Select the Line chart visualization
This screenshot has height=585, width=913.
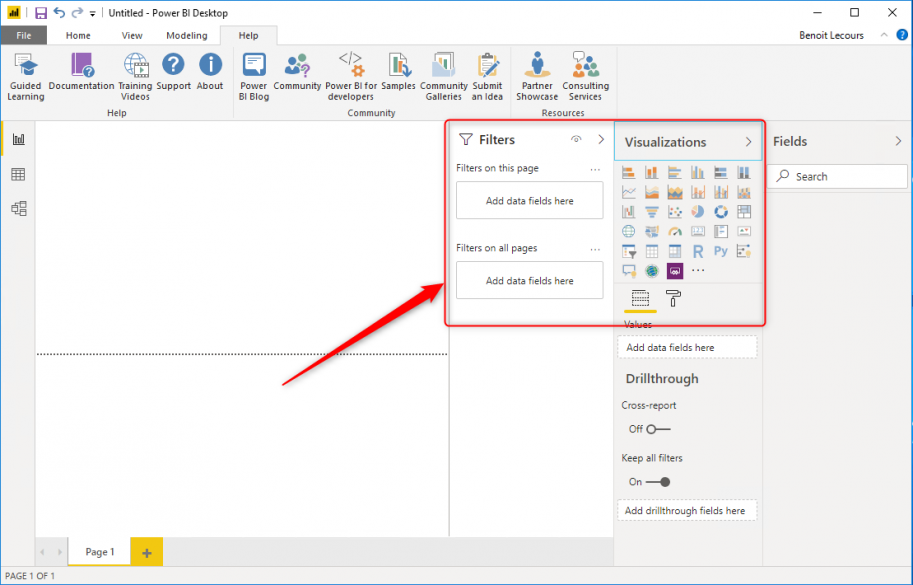[628, 190]
